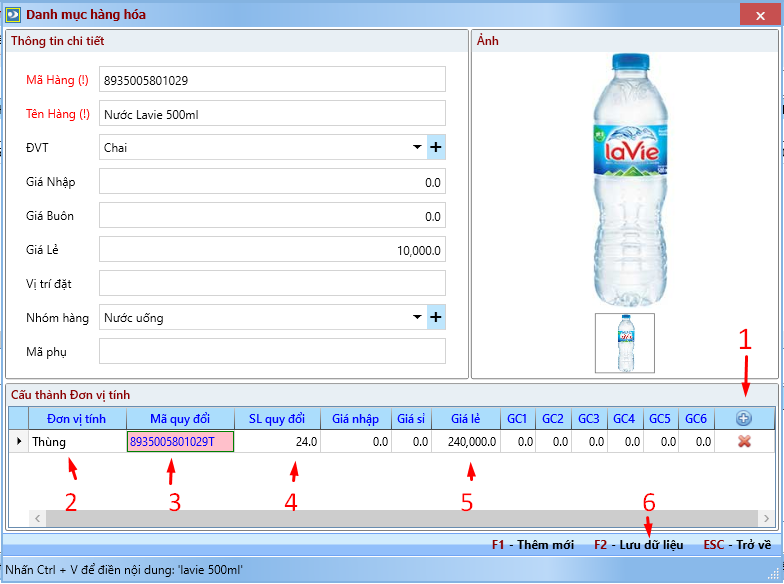Click the GC6 0.0 cell in Thùng row
Image resolution: width=784 pixels, height=584 pixels.
(696, 442)
